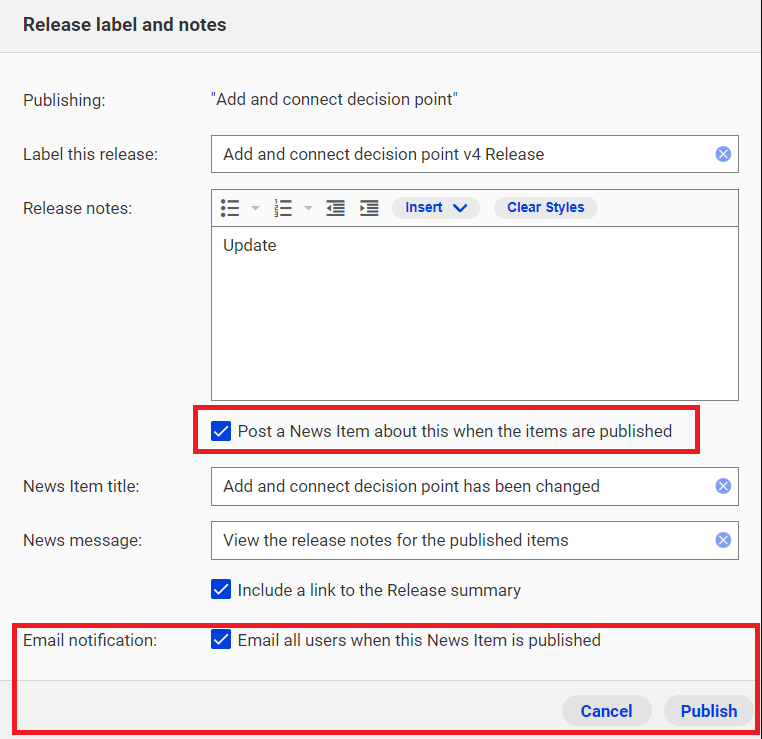Edit the News Item title field

click(x=462, y=486)
